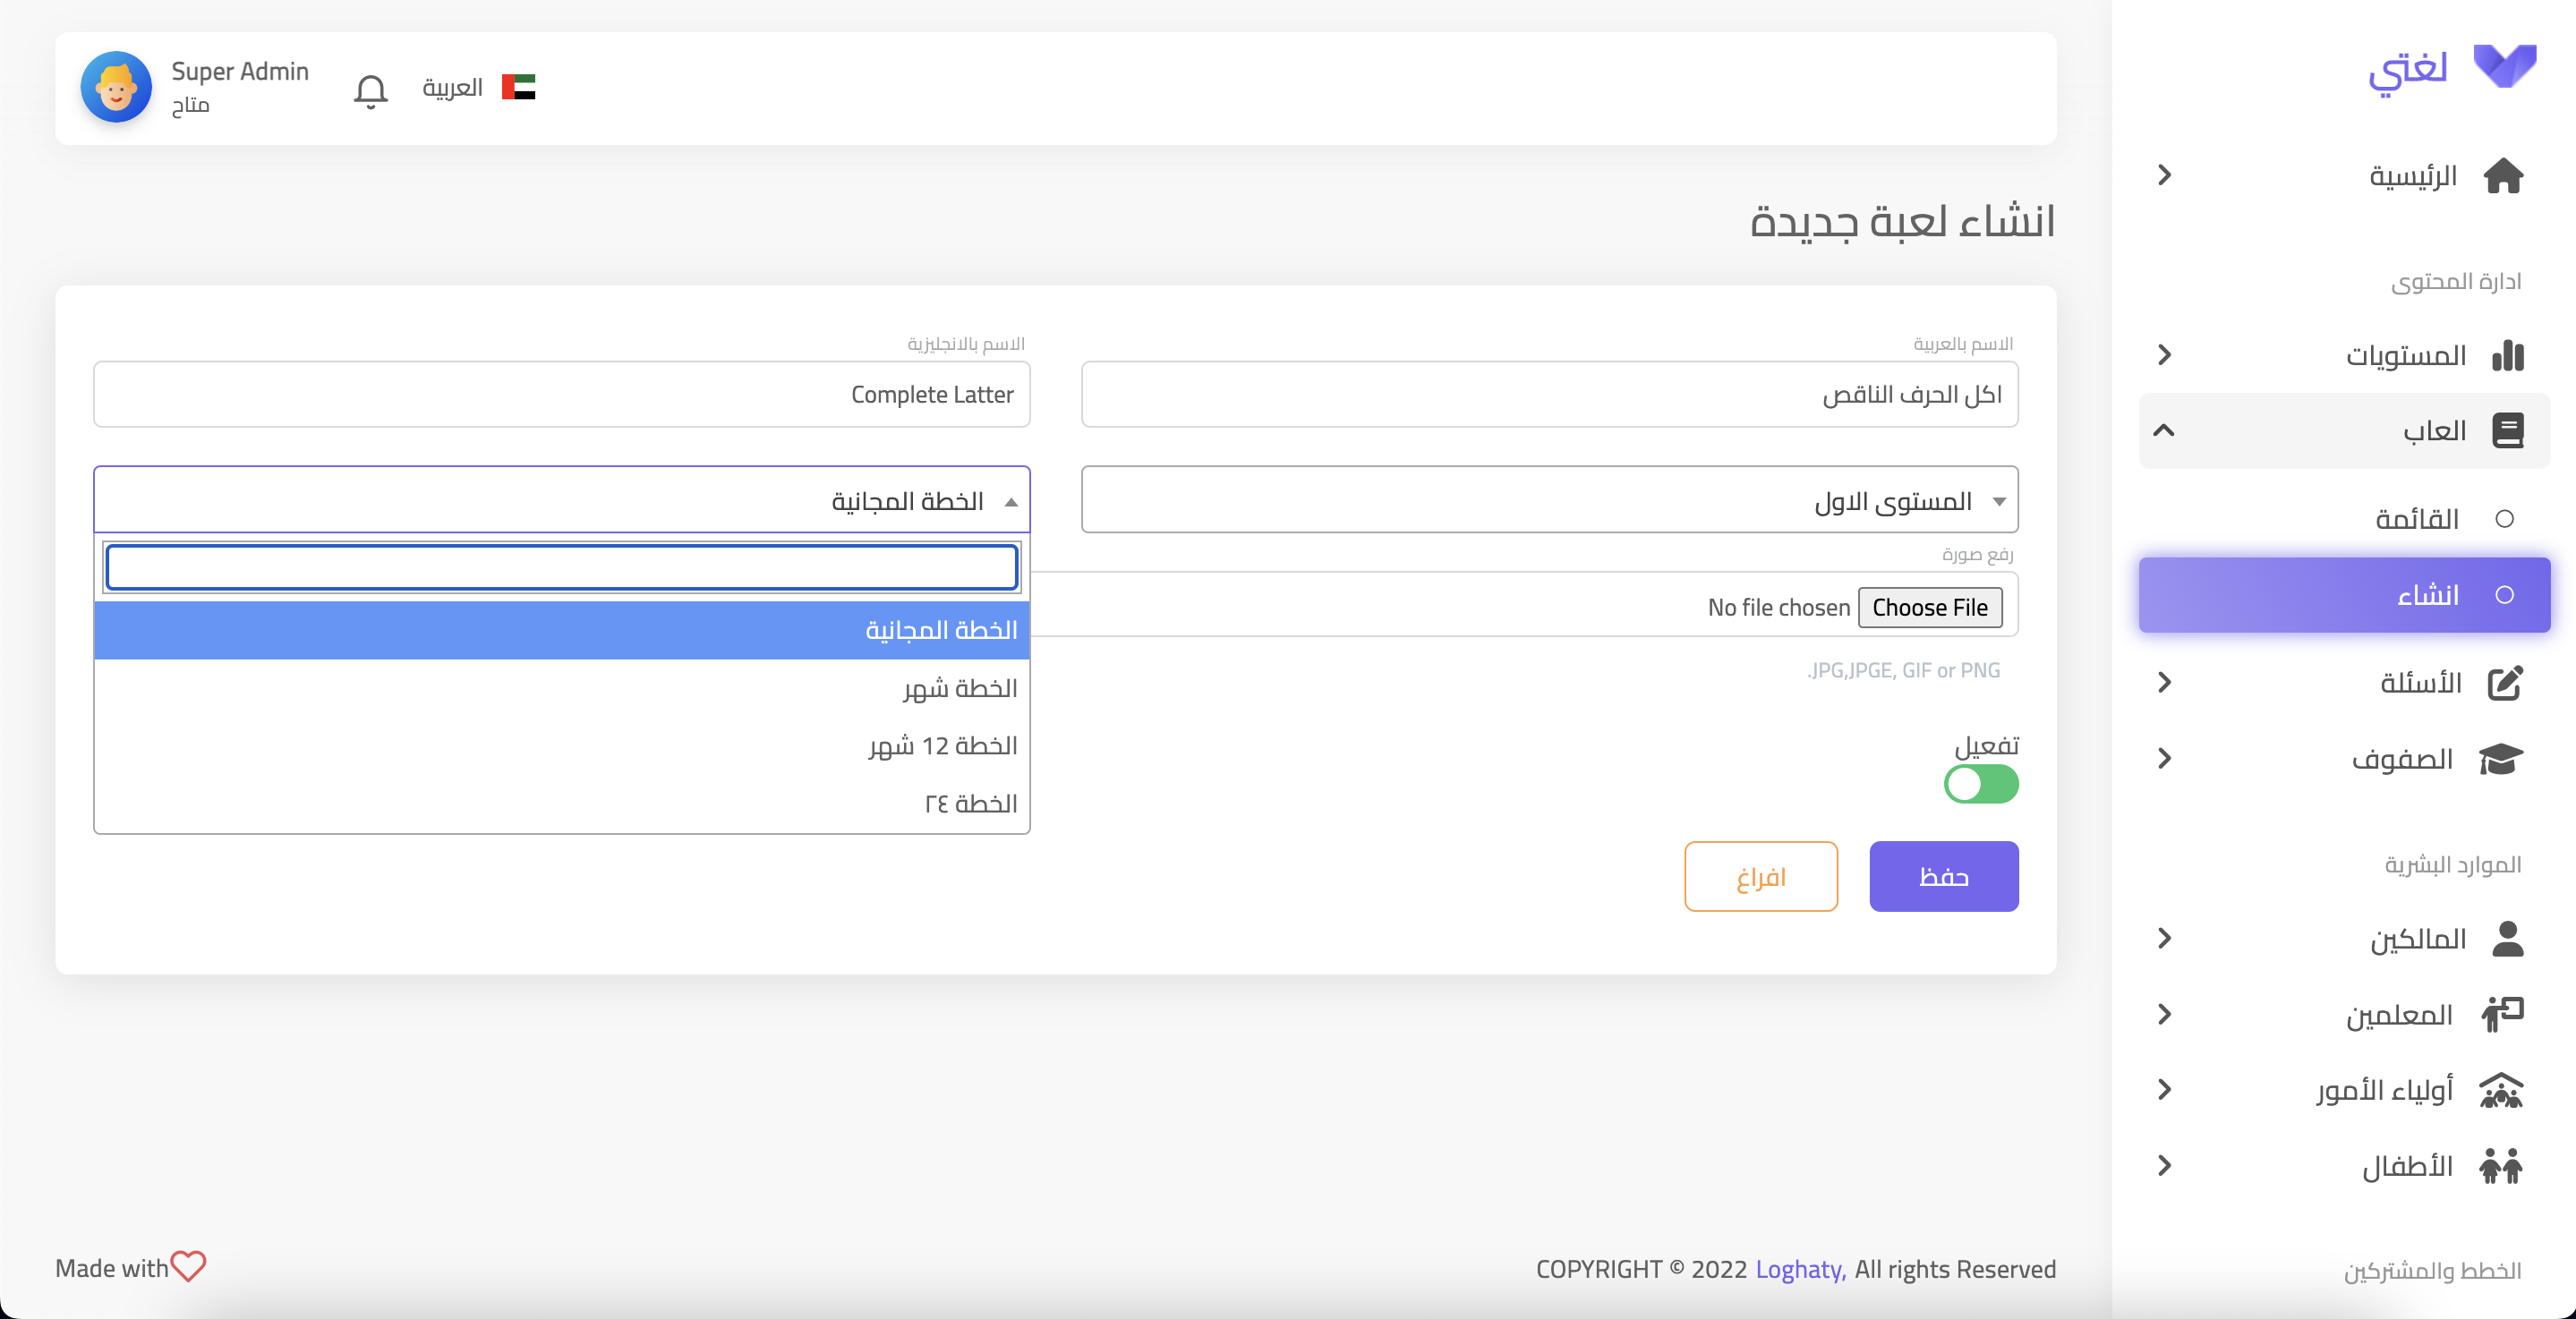This screenshot has width=2576, height=1319.
Task: Select the انشاء radio circle in sidebar
Action: 2504,595
